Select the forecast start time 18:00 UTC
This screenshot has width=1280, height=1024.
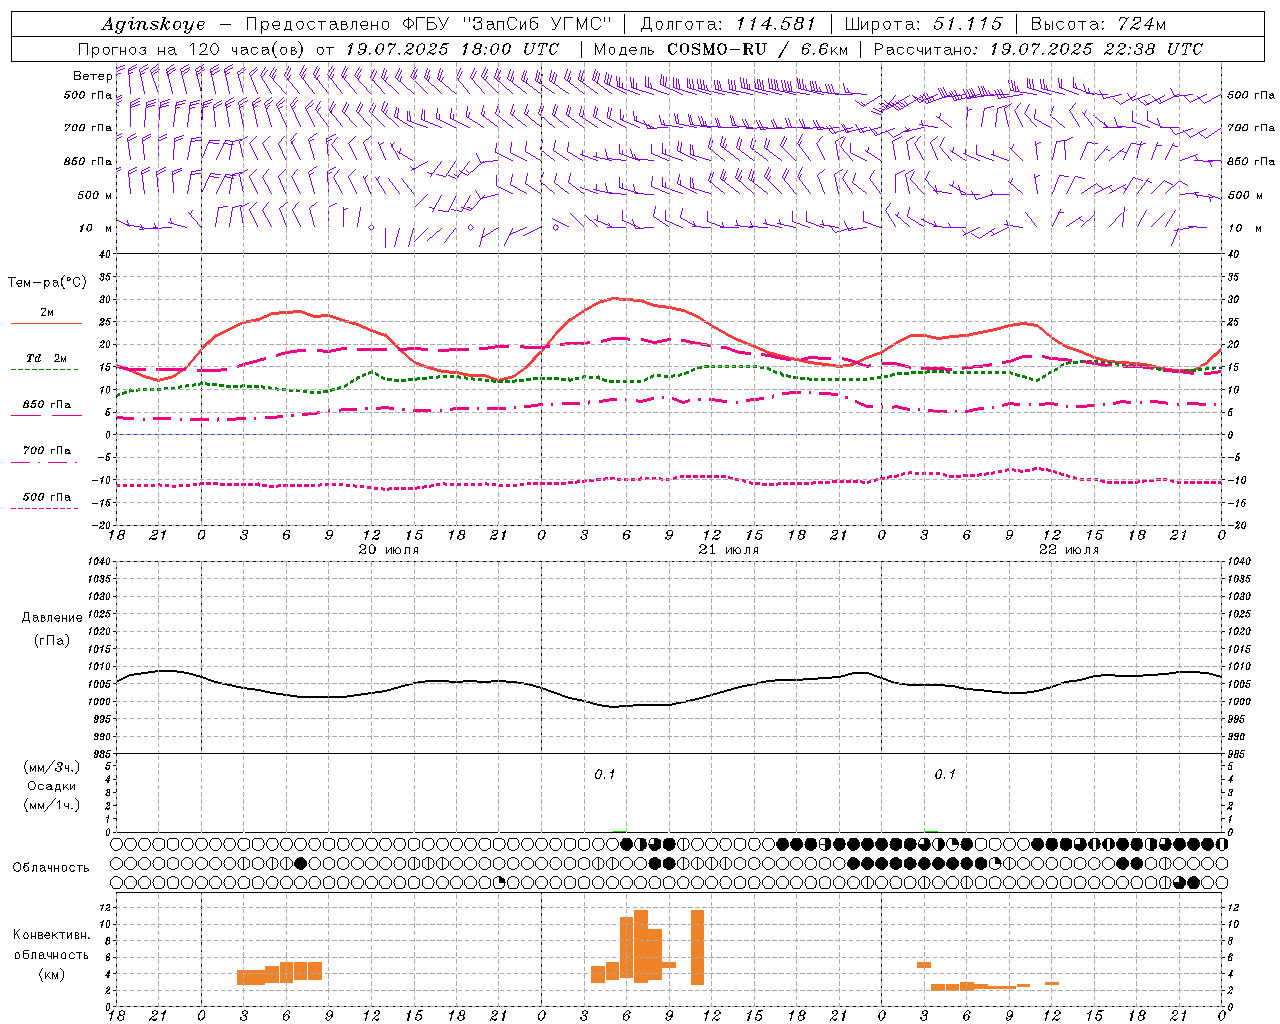pyautogui.click(x=511, y=49)
